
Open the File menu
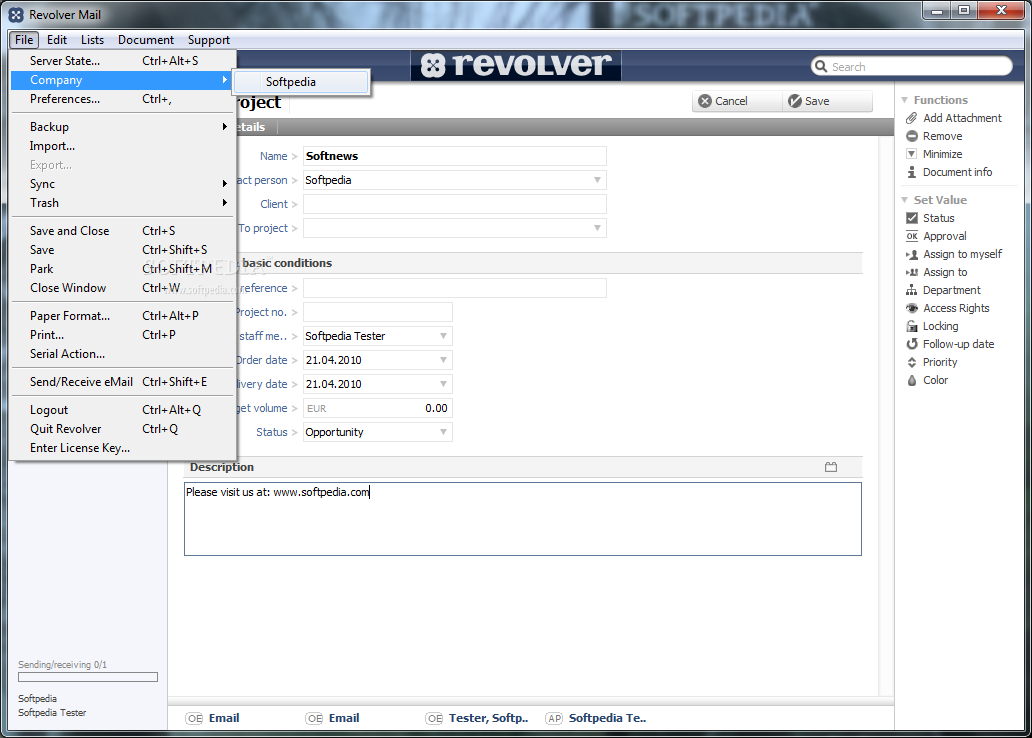pos(24,40)
